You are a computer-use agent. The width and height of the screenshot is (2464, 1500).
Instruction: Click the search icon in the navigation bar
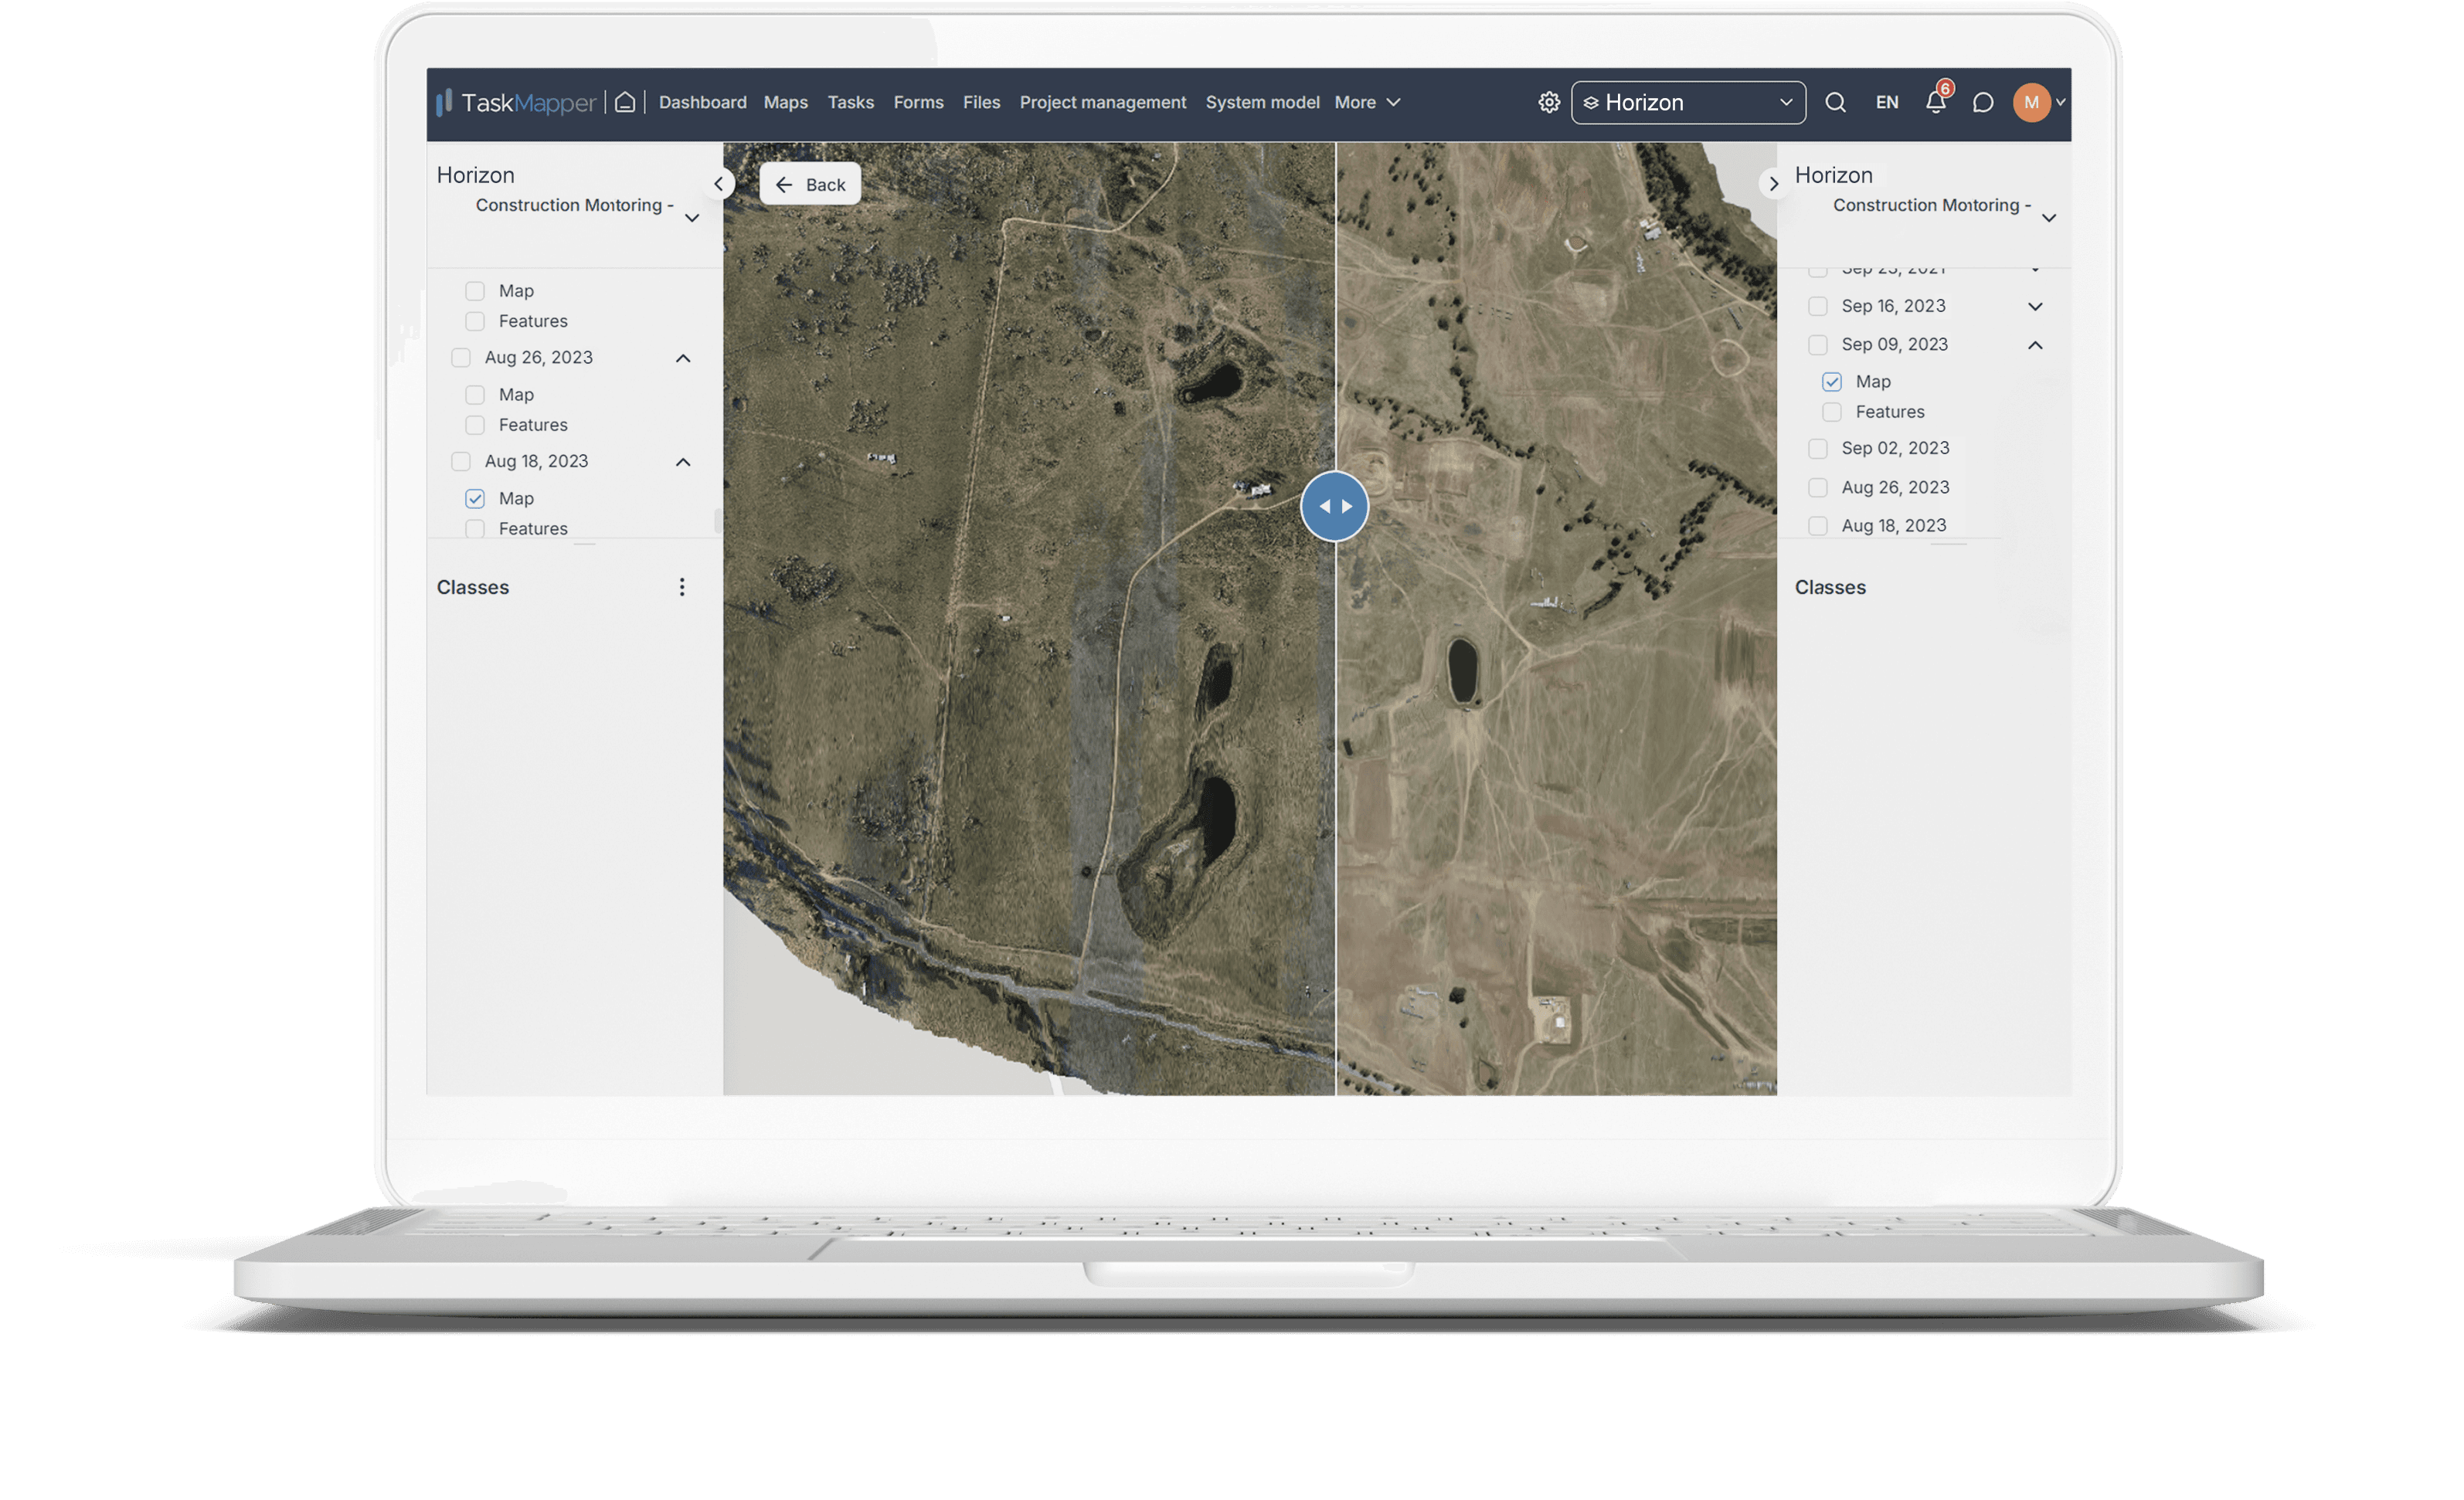[1836, 101]
